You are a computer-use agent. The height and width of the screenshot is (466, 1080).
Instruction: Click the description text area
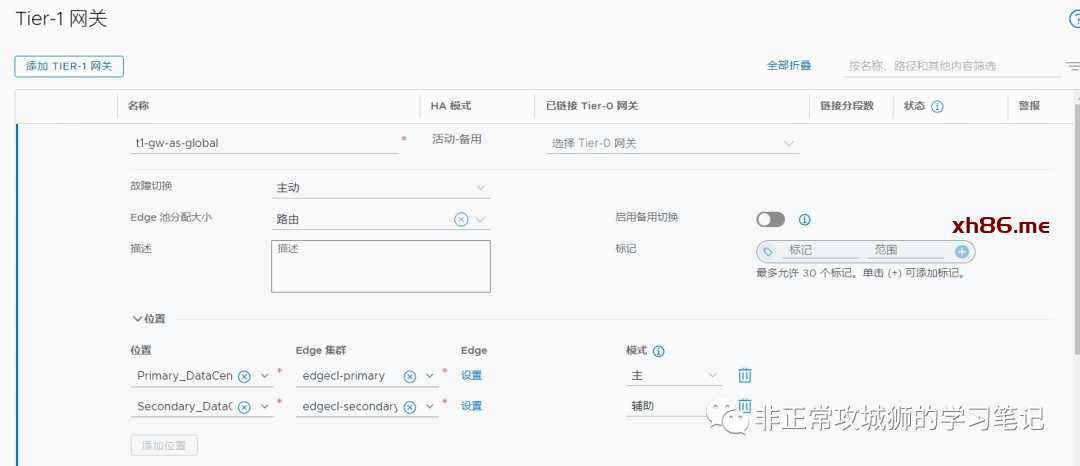click(380, 266)
